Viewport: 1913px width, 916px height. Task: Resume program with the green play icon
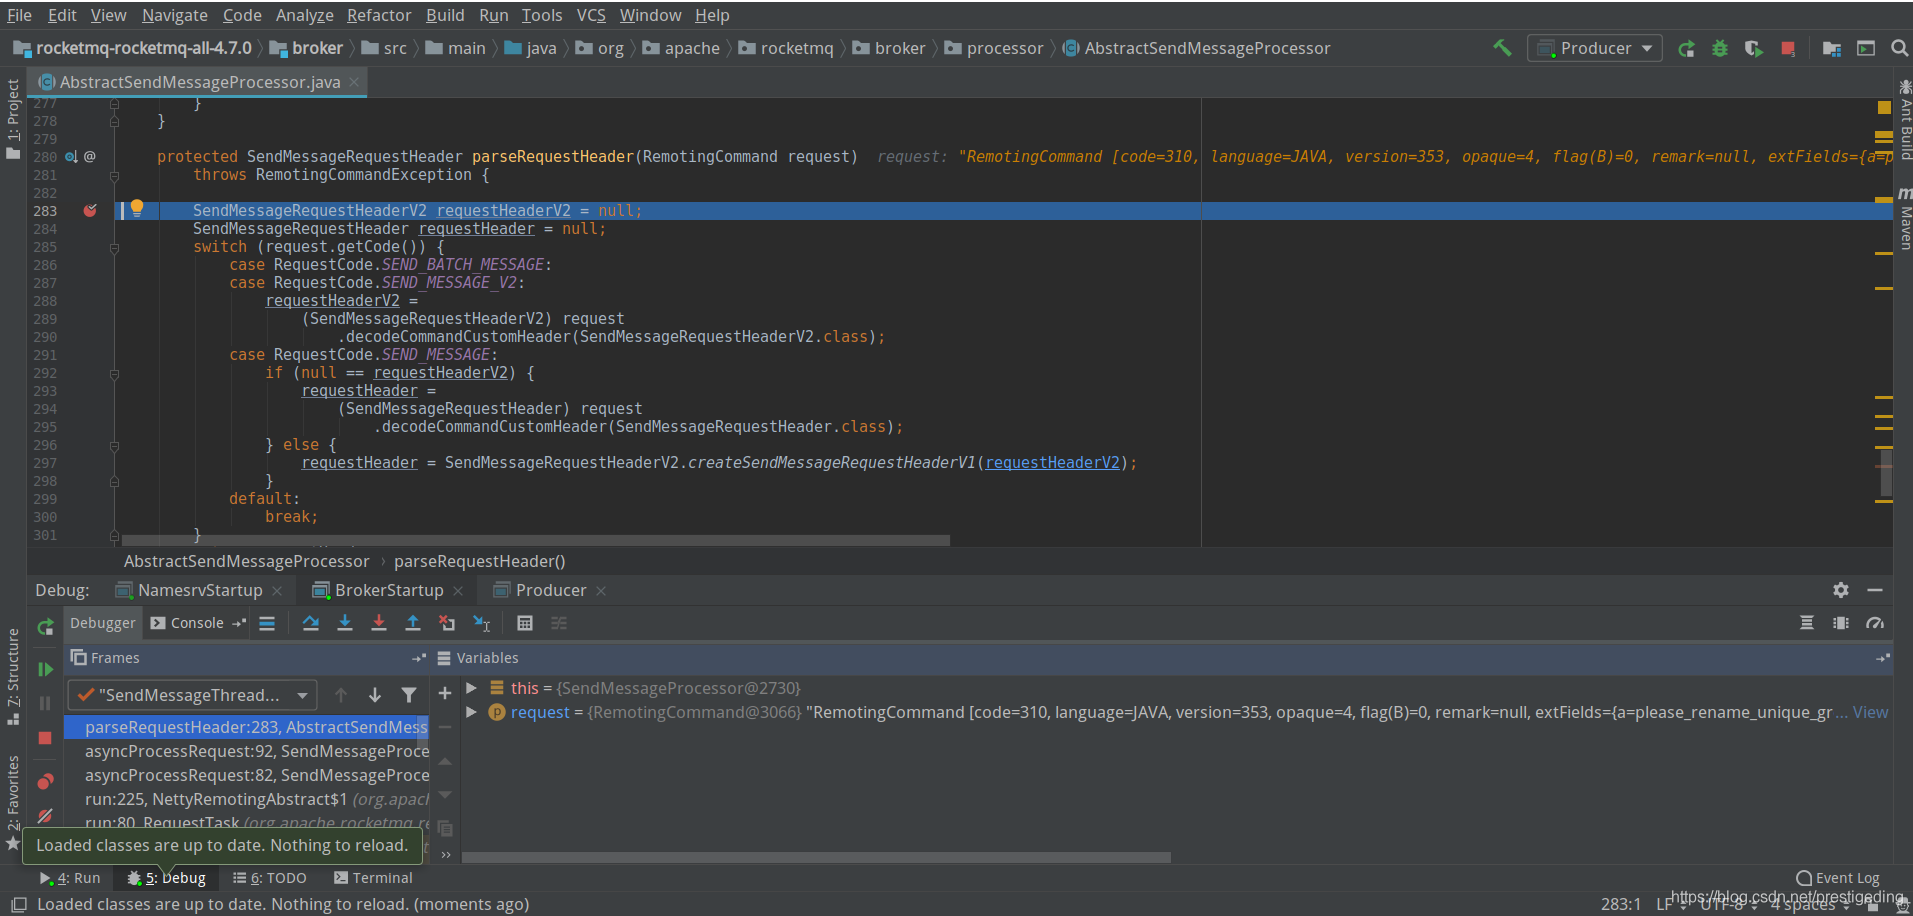(x=45, y=669)
